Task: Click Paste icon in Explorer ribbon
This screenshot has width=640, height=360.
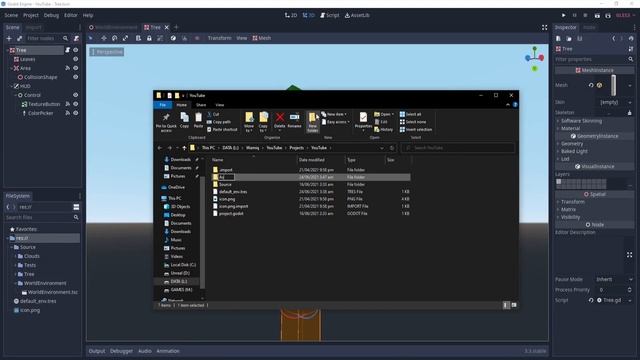Action: click(198, 120)
